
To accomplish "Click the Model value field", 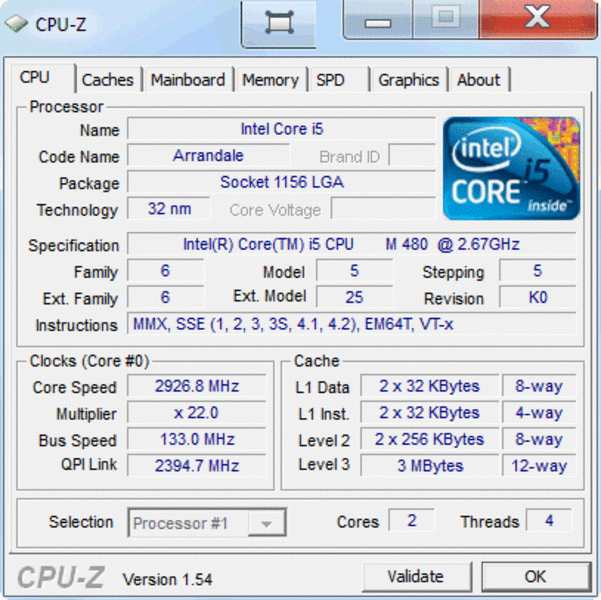I will [x=355, y=271].
